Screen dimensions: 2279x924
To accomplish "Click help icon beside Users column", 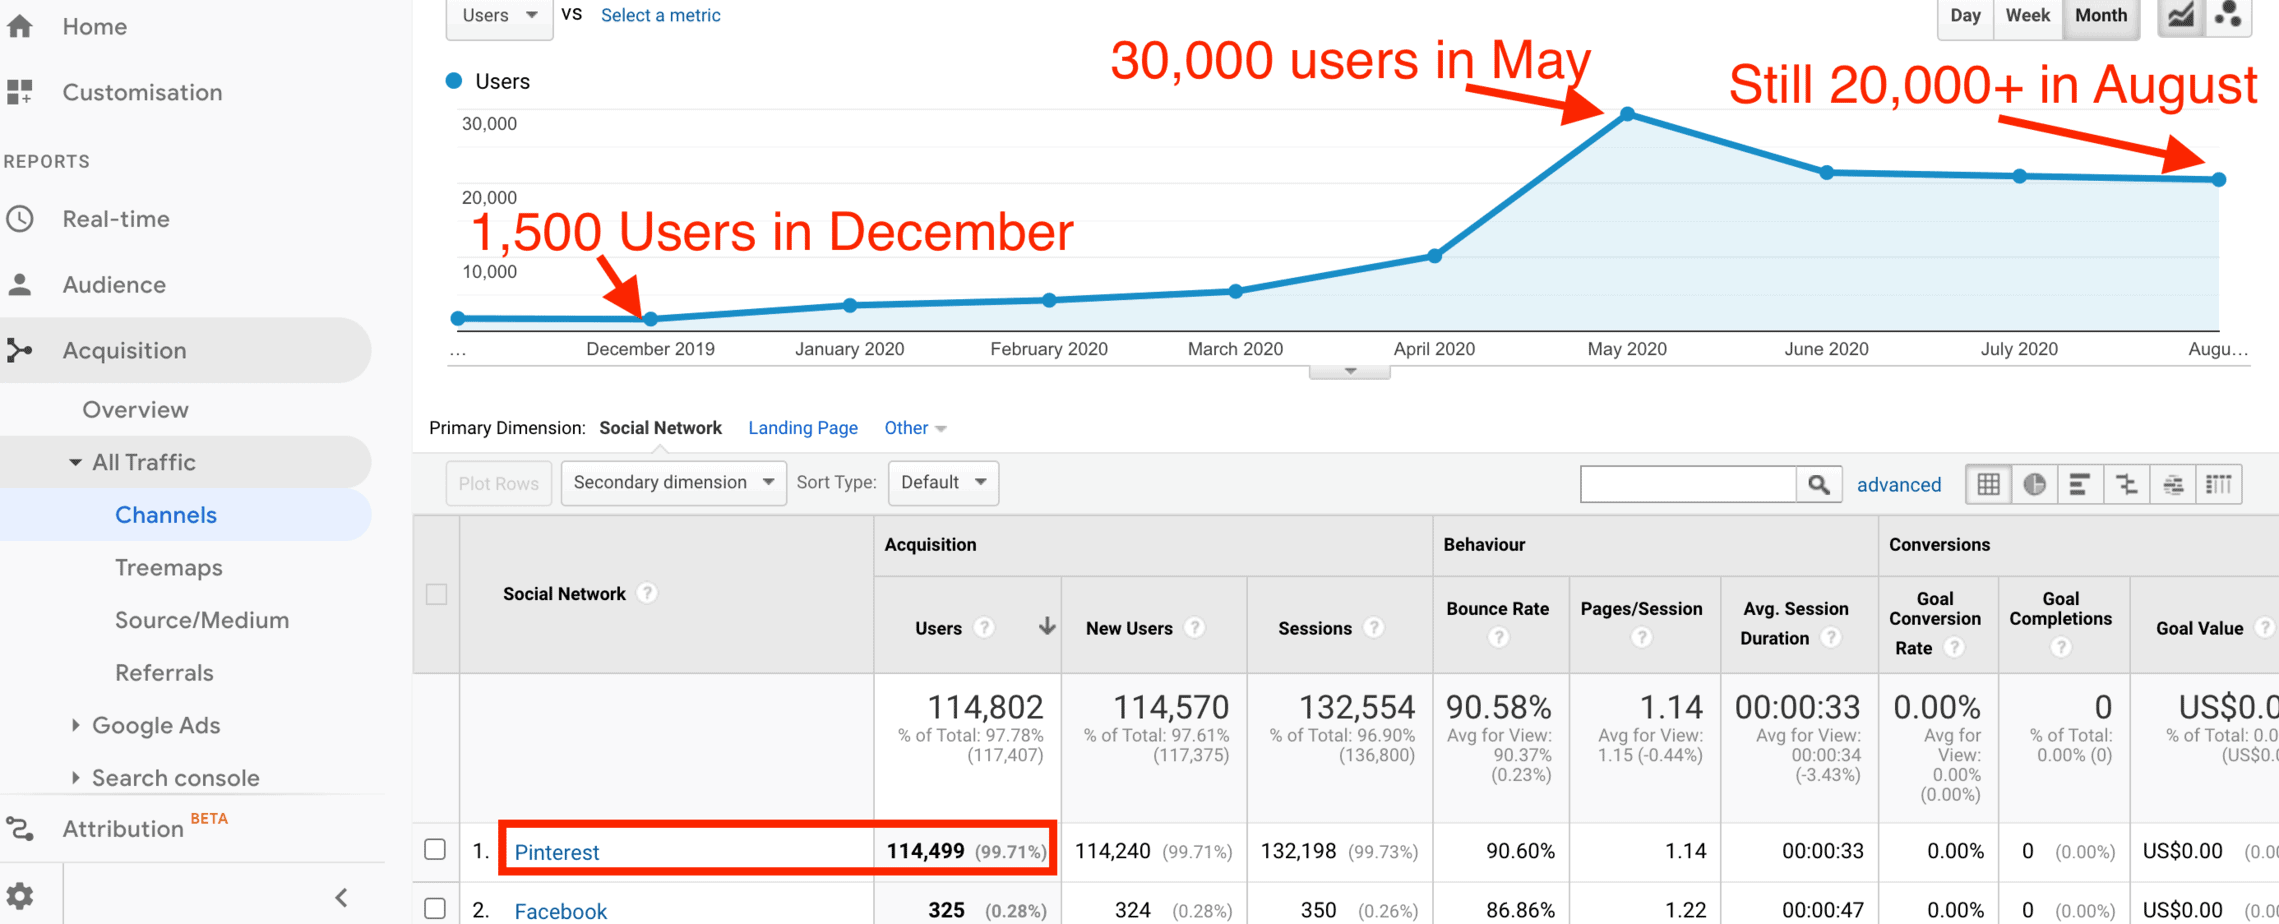I will [984, 628].
